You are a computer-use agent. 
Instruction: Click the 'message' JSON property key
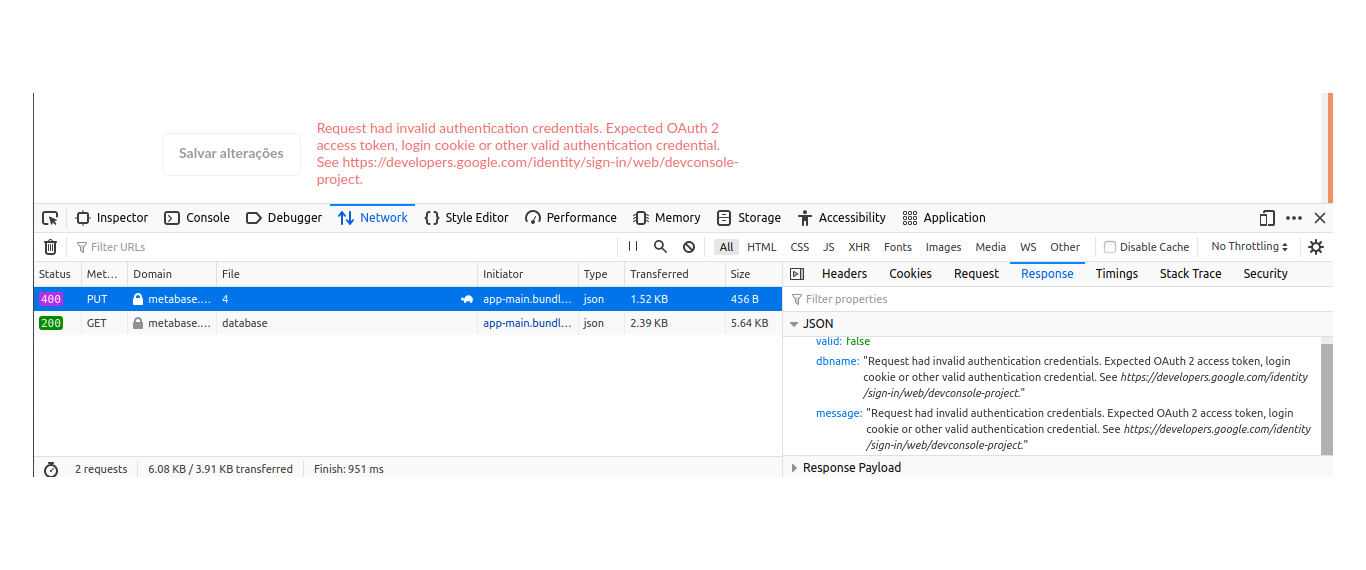[839, 413]
